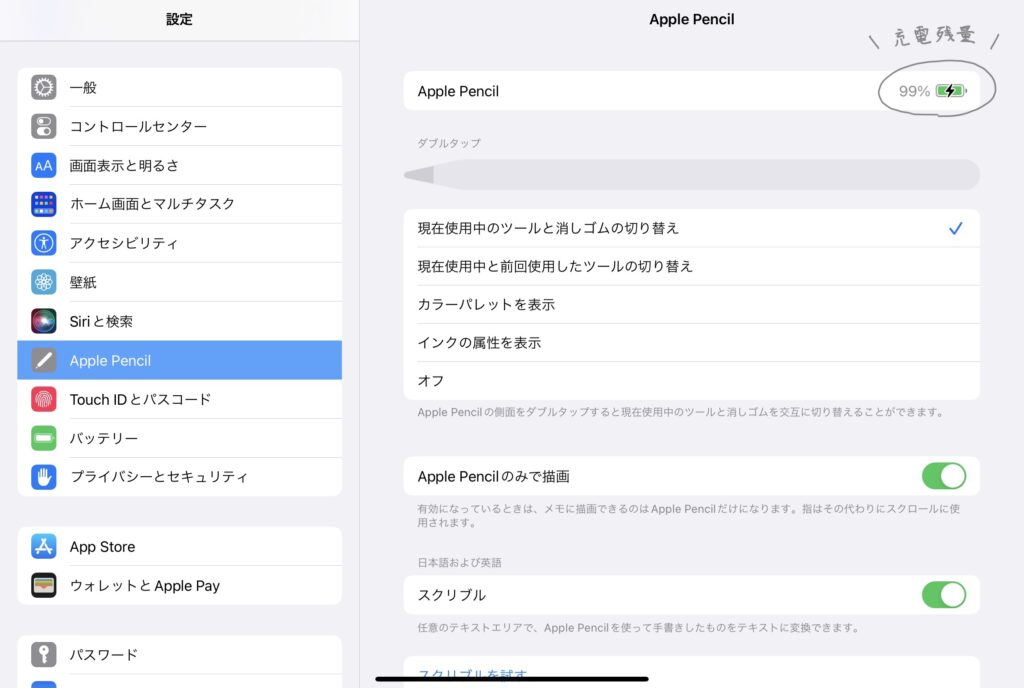Tap the Passwords (パスワード) key icon
The width and height of the screenshot is (1024, 688).
(44, 654)
